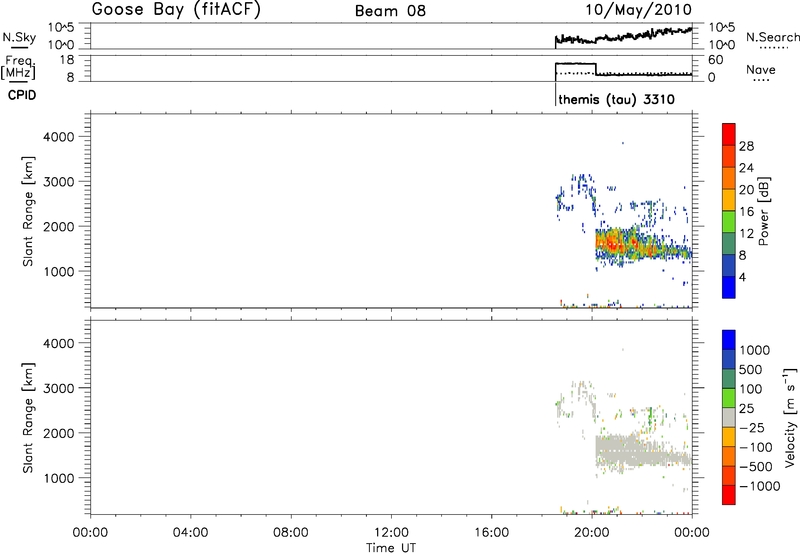
Task: Click the "Nave" legend label
Action: tap(761, 70)
